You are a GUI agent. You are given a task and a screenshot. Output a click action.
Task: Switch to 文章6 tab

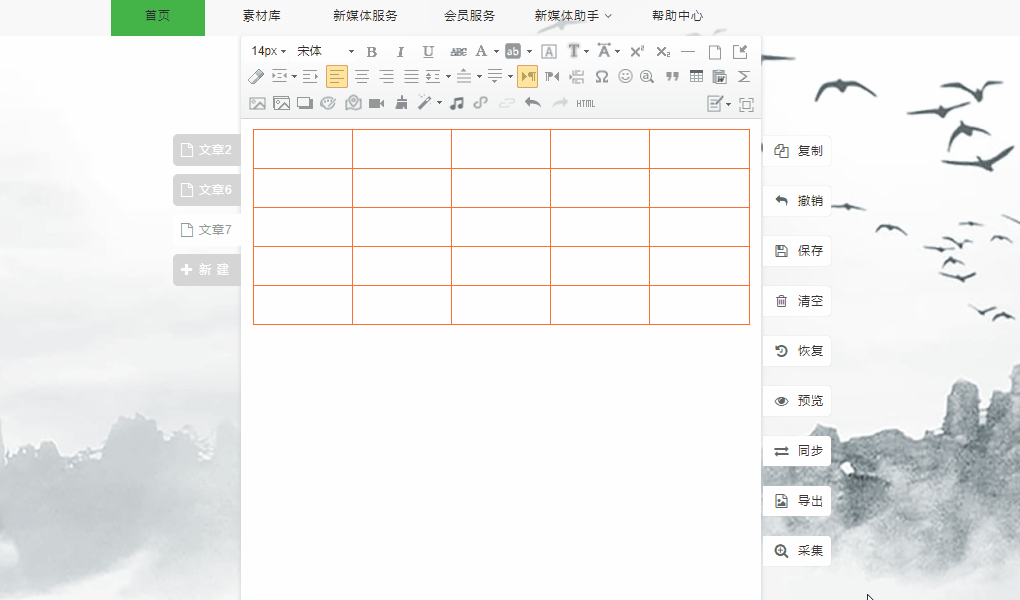click(207, 189)
